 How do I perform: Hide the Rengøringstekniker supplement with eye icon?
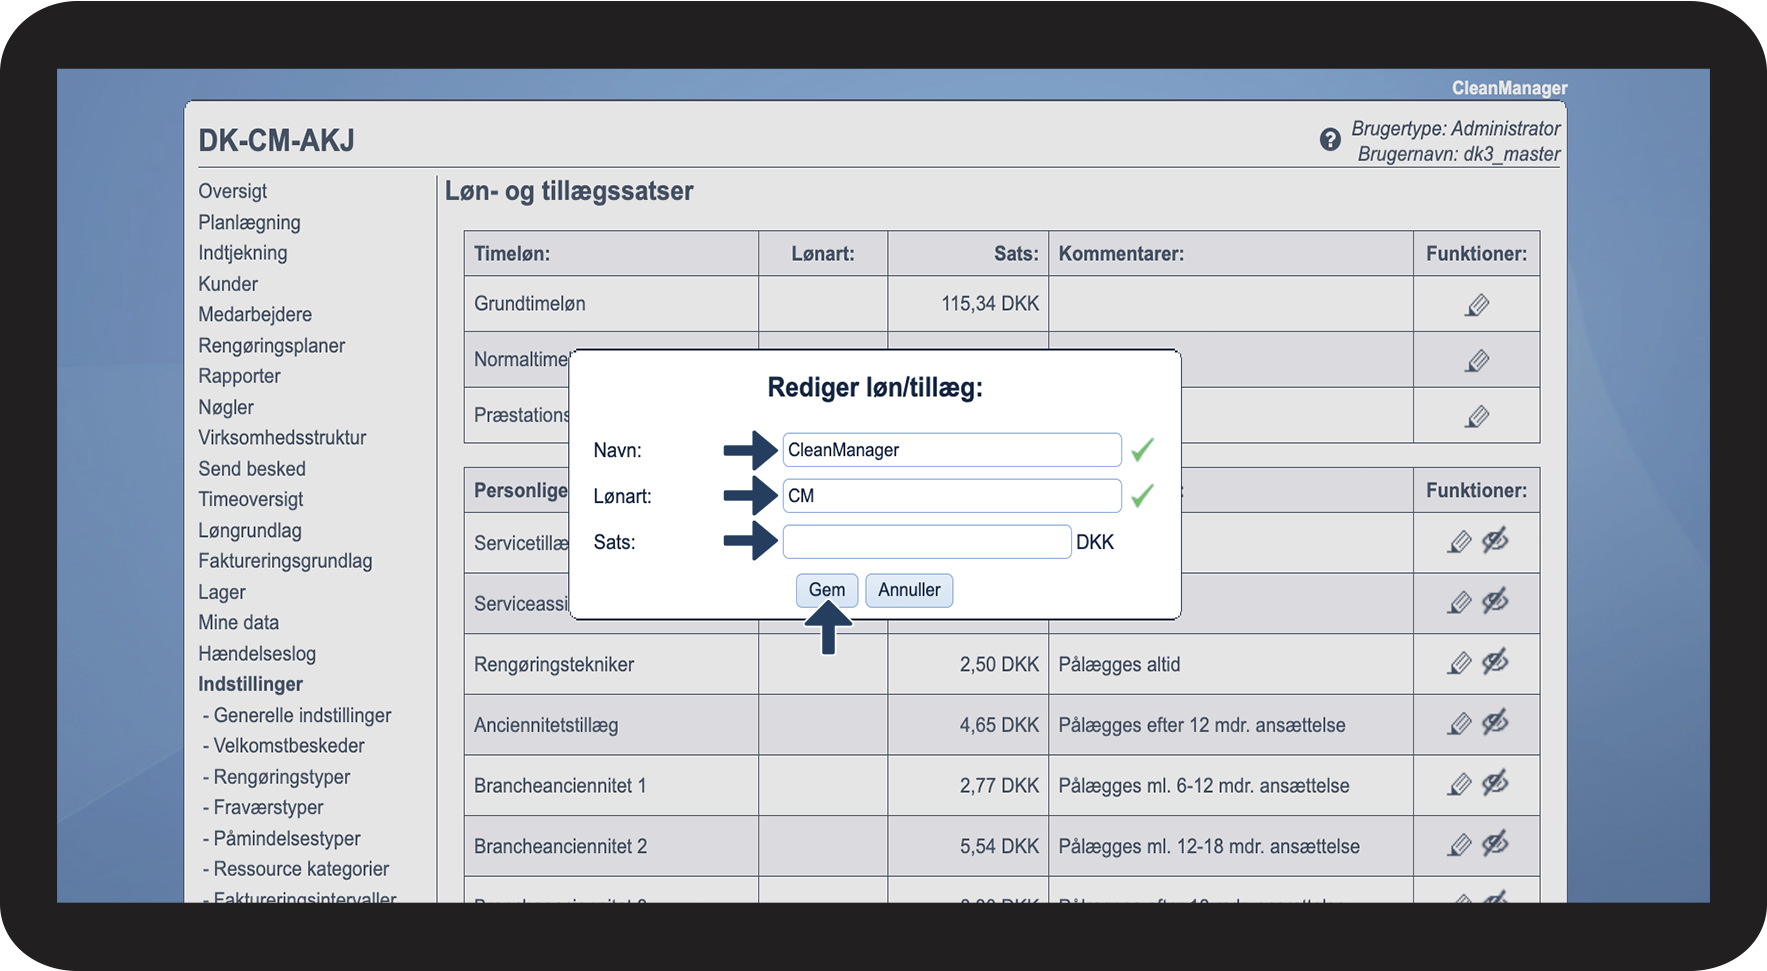(x=1495, y=662)
